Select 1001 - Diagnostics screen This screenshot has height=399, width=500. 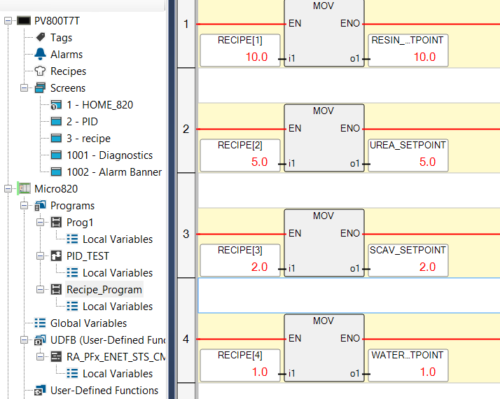point(110,155)
